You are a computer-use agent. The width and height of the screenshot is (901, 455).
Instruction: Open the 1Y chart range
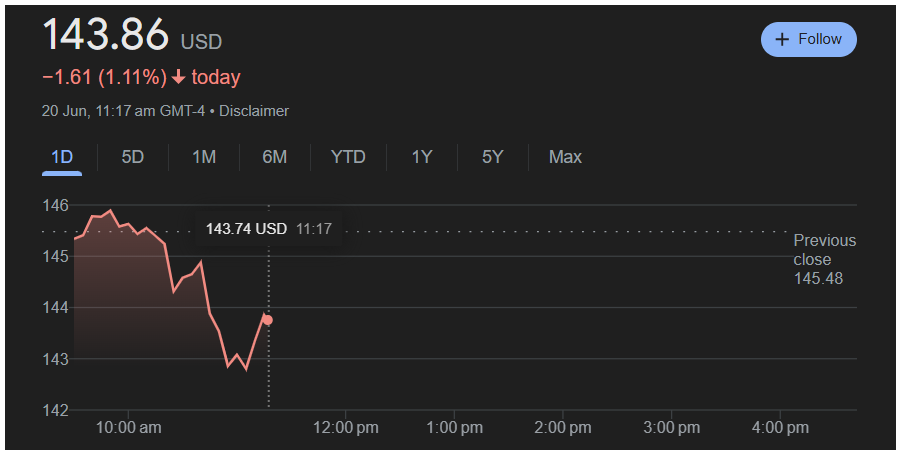tap(422, 157)
